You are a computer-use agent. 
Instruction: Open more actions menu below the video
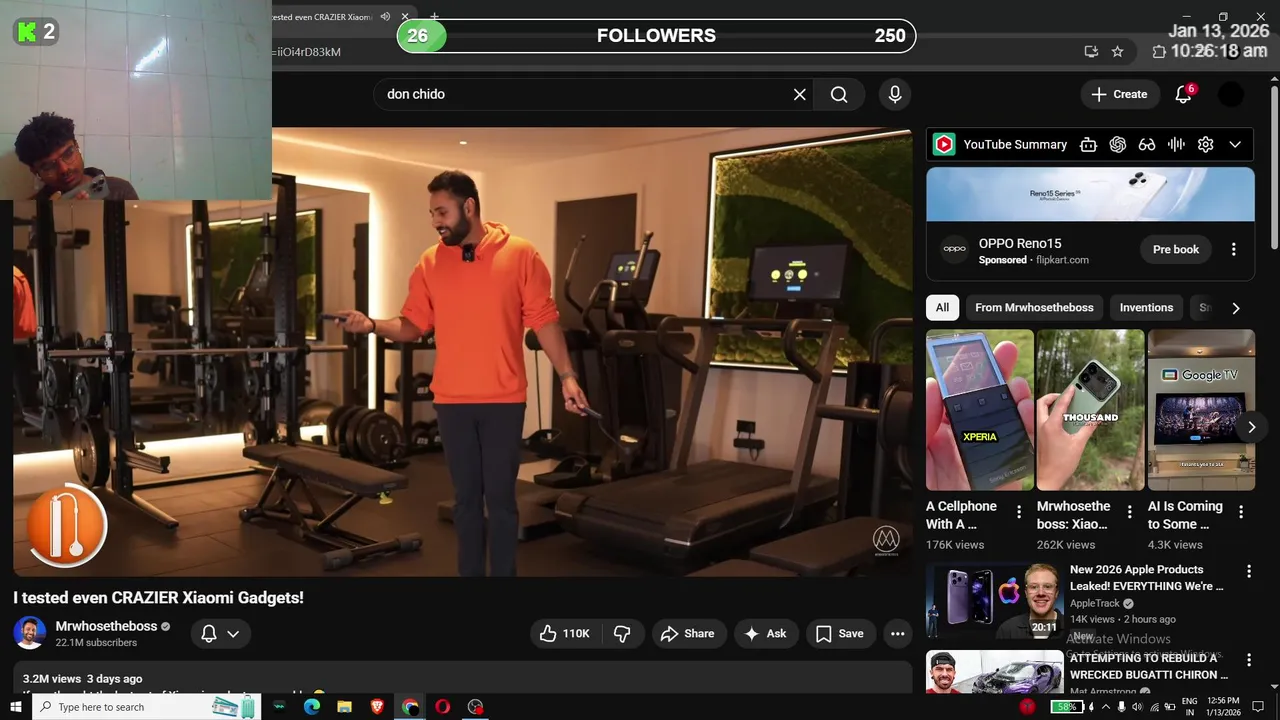(x=898, y=633)
